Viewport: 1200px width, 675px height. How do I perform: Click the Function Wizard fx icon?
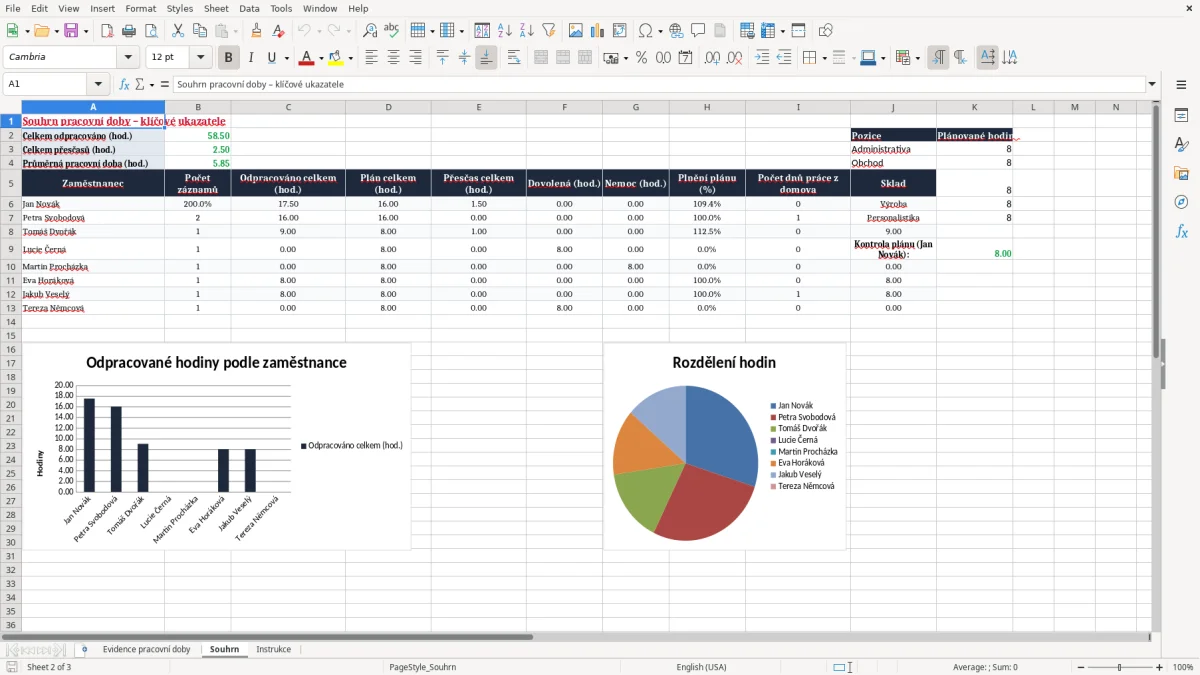124,84
